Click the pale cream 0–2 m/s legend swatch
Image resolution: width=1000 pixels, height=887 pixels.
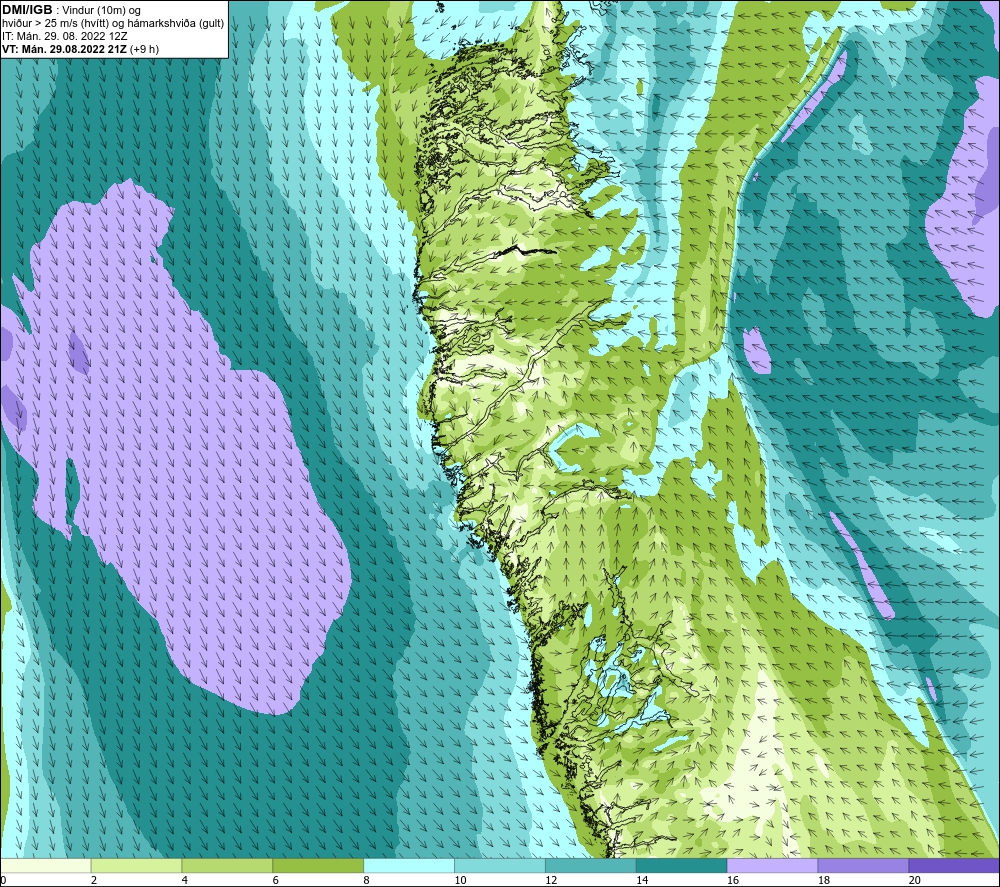pyautogui.click(x=46, y=865)
